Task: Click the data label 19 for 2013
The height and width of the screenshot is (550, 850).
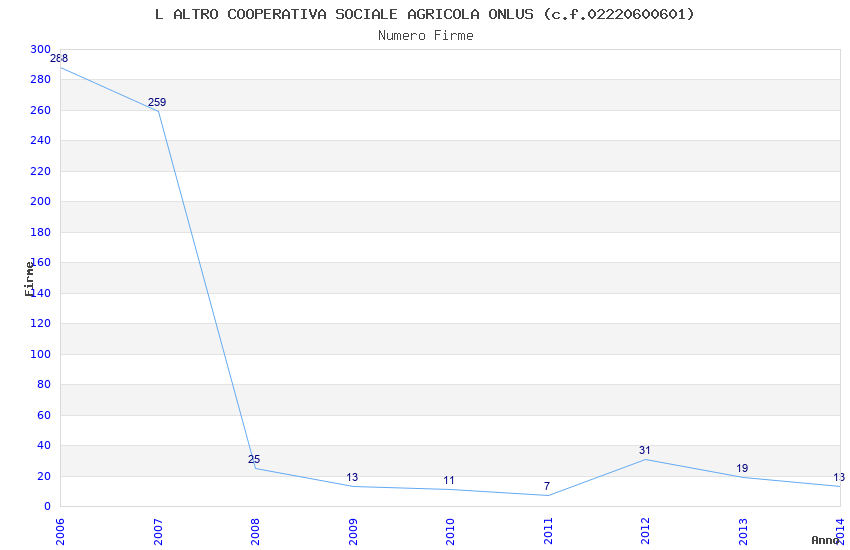Action: (742, 468)
